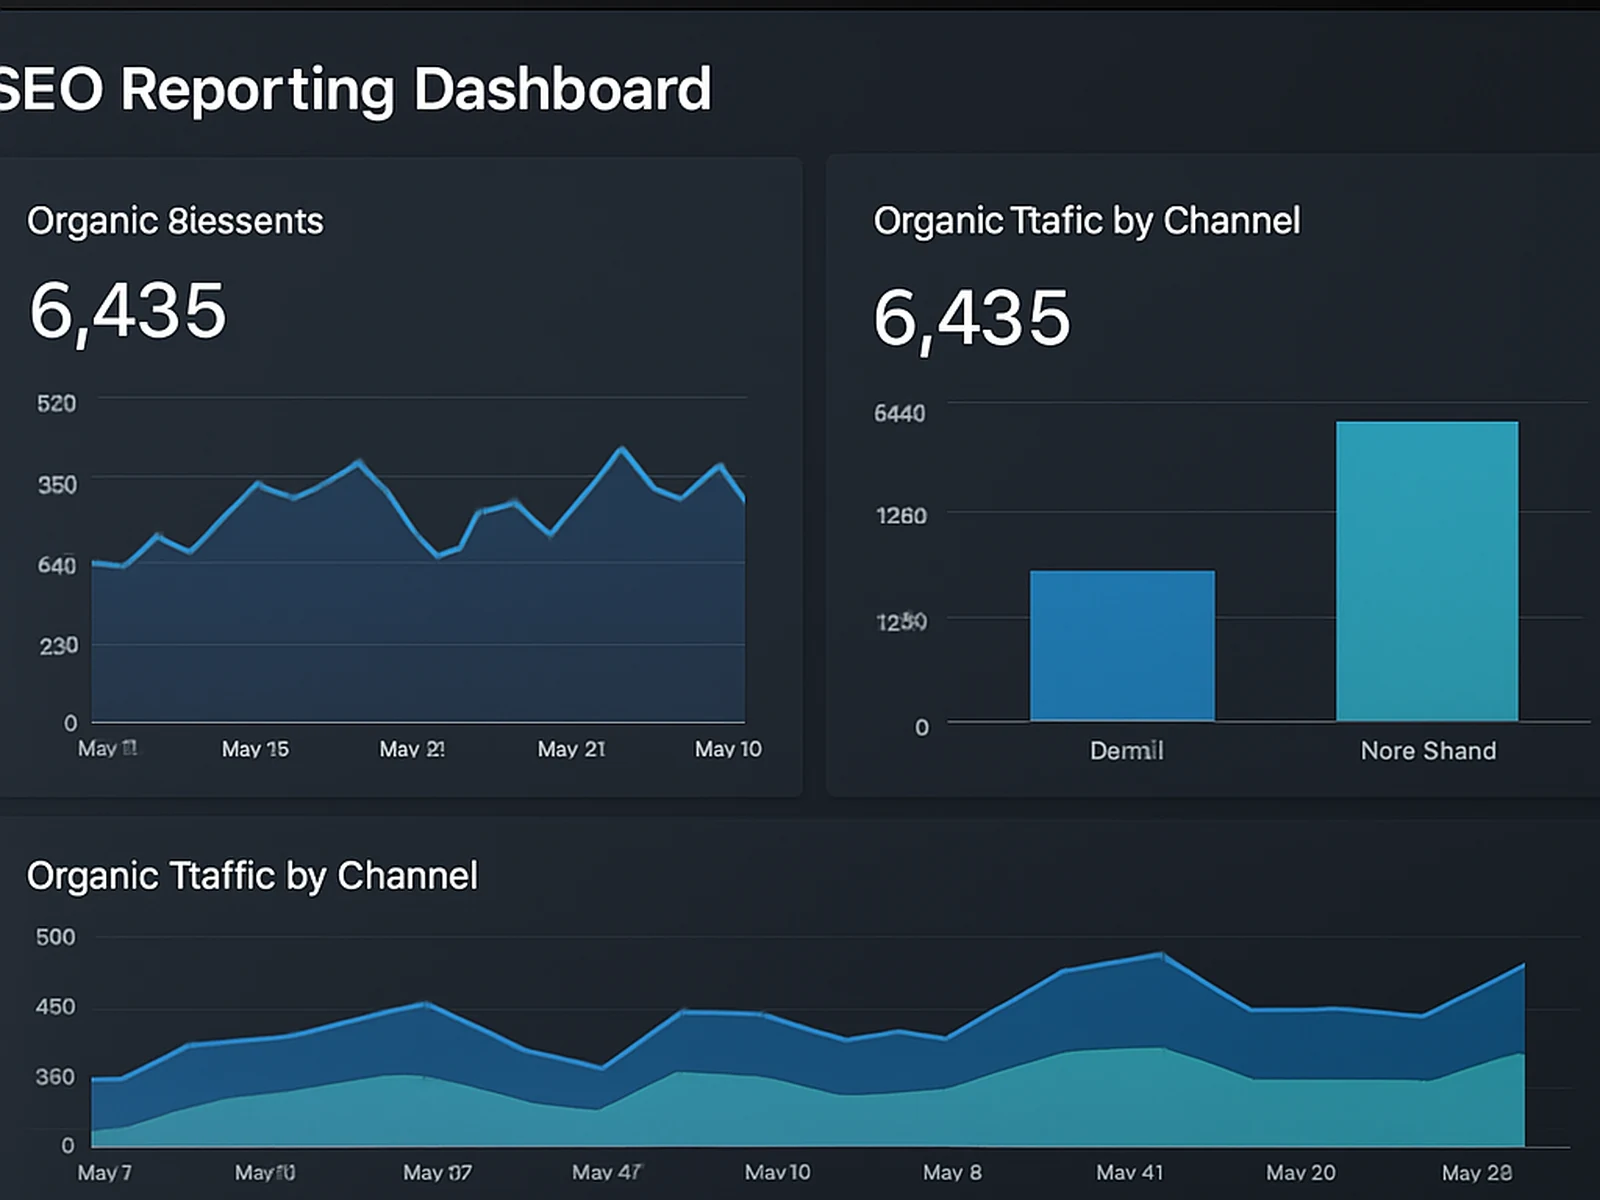1600x1200 pixels.
Task: Click the Nore Shand bar in the bar chart
Action: (x=1426, y=570)
